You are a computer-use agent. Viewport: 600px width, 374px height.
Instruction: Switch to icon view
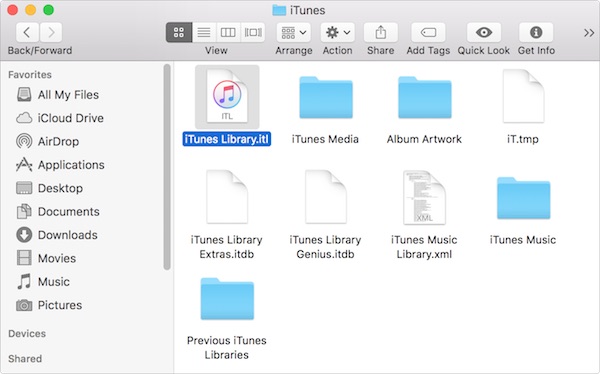coord(179,33)
